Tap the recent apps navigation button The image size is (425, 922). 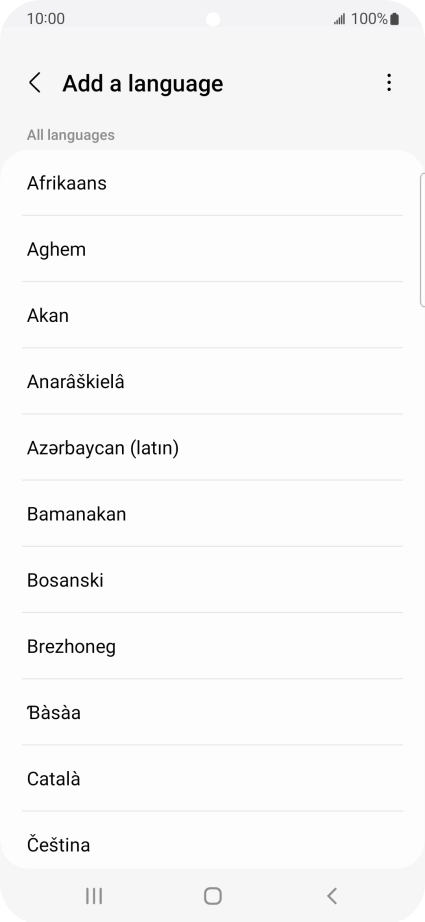coord(94,896)
